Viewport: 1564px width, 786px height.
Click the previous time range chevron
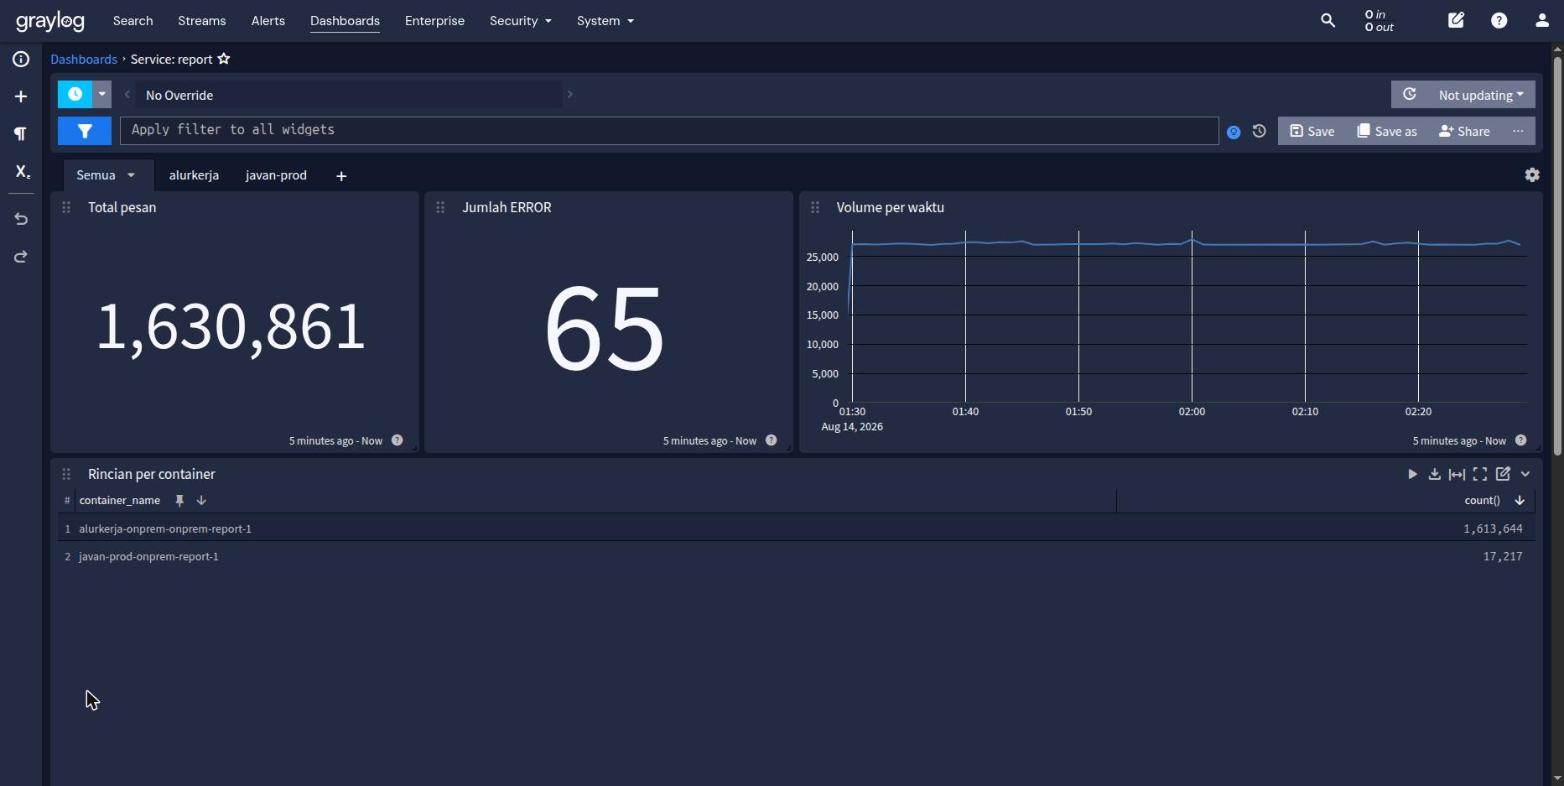click(x=127, y=95)
